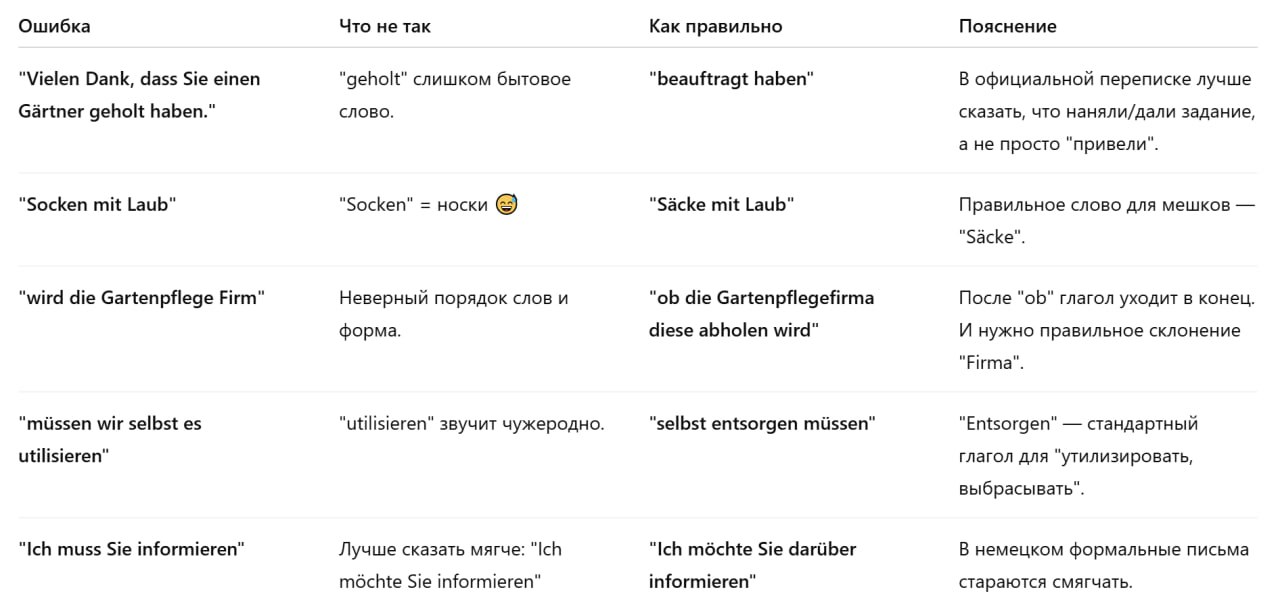The image size is (1280, 598).
Task: Click the "Ich möchte Sie darüber informieren" correction
Action: 753,564
